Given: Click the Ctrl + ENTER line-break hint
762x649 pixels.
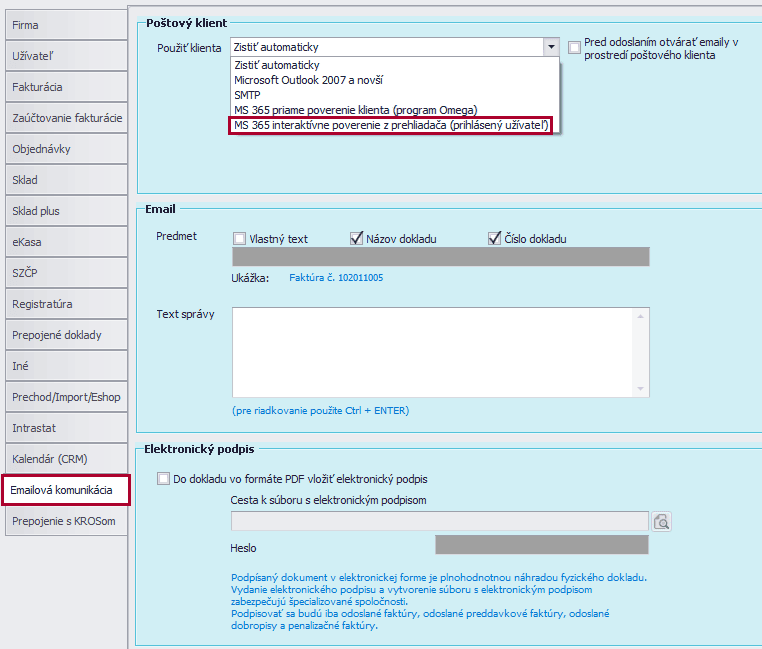Looking at the screenshot, I should pyautogui.click(x=321, y=411).
